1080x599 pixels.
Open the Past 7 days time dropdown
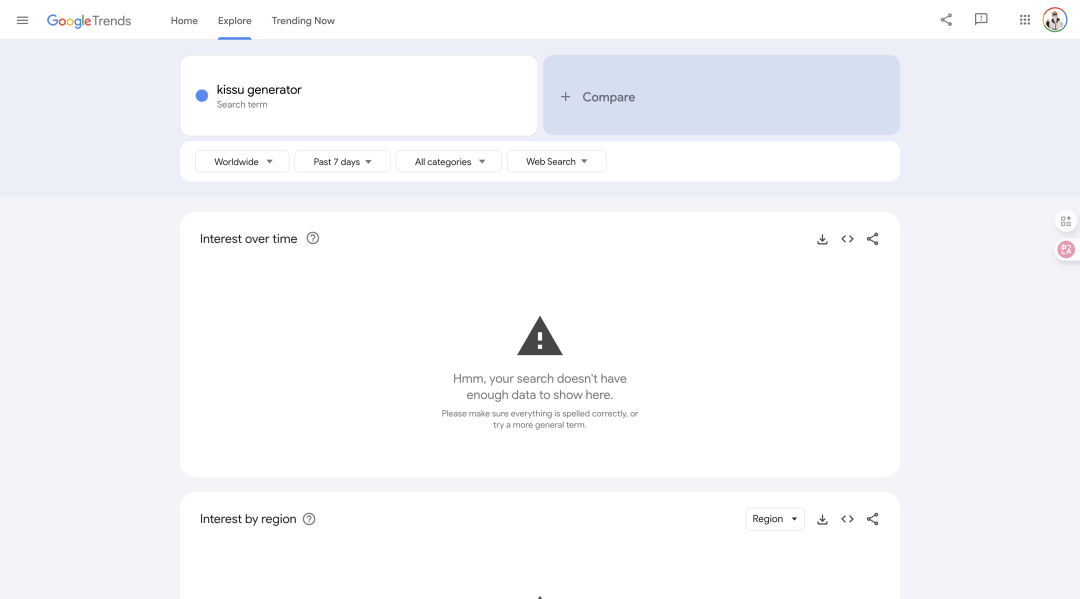tap(342, 161)
